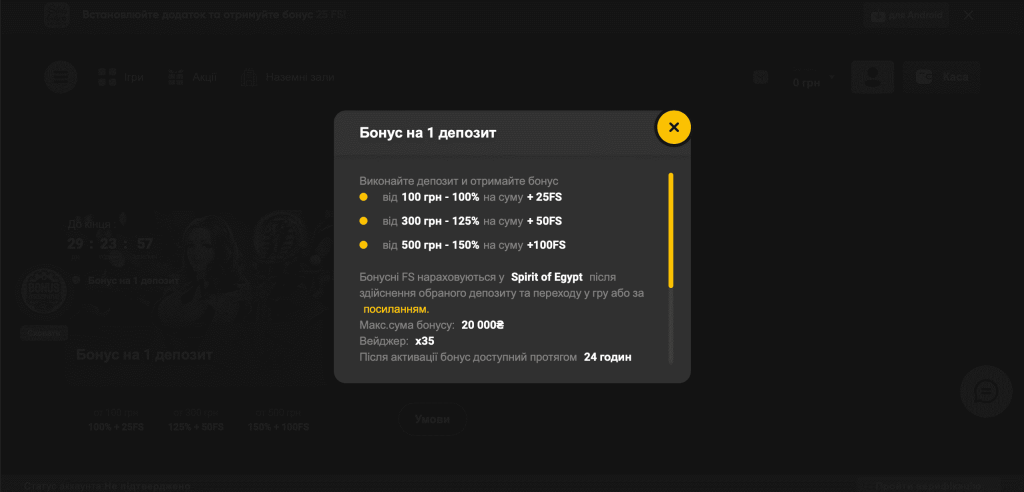Viewport: 1024px width, 492px height.
Task: Click the notifications icon beside balance
Action: [x=761, y=77]
